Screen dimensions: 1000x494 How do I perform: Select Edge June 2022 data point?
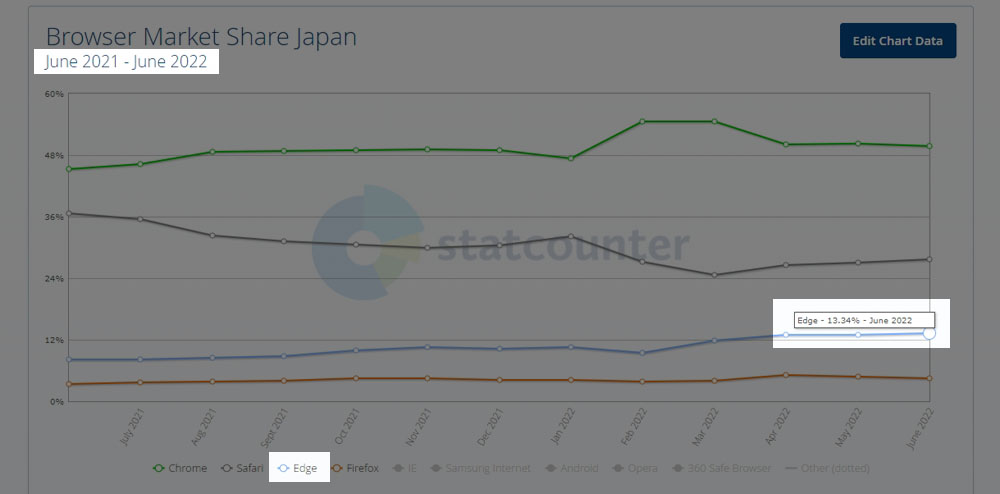tap(929, 333)
